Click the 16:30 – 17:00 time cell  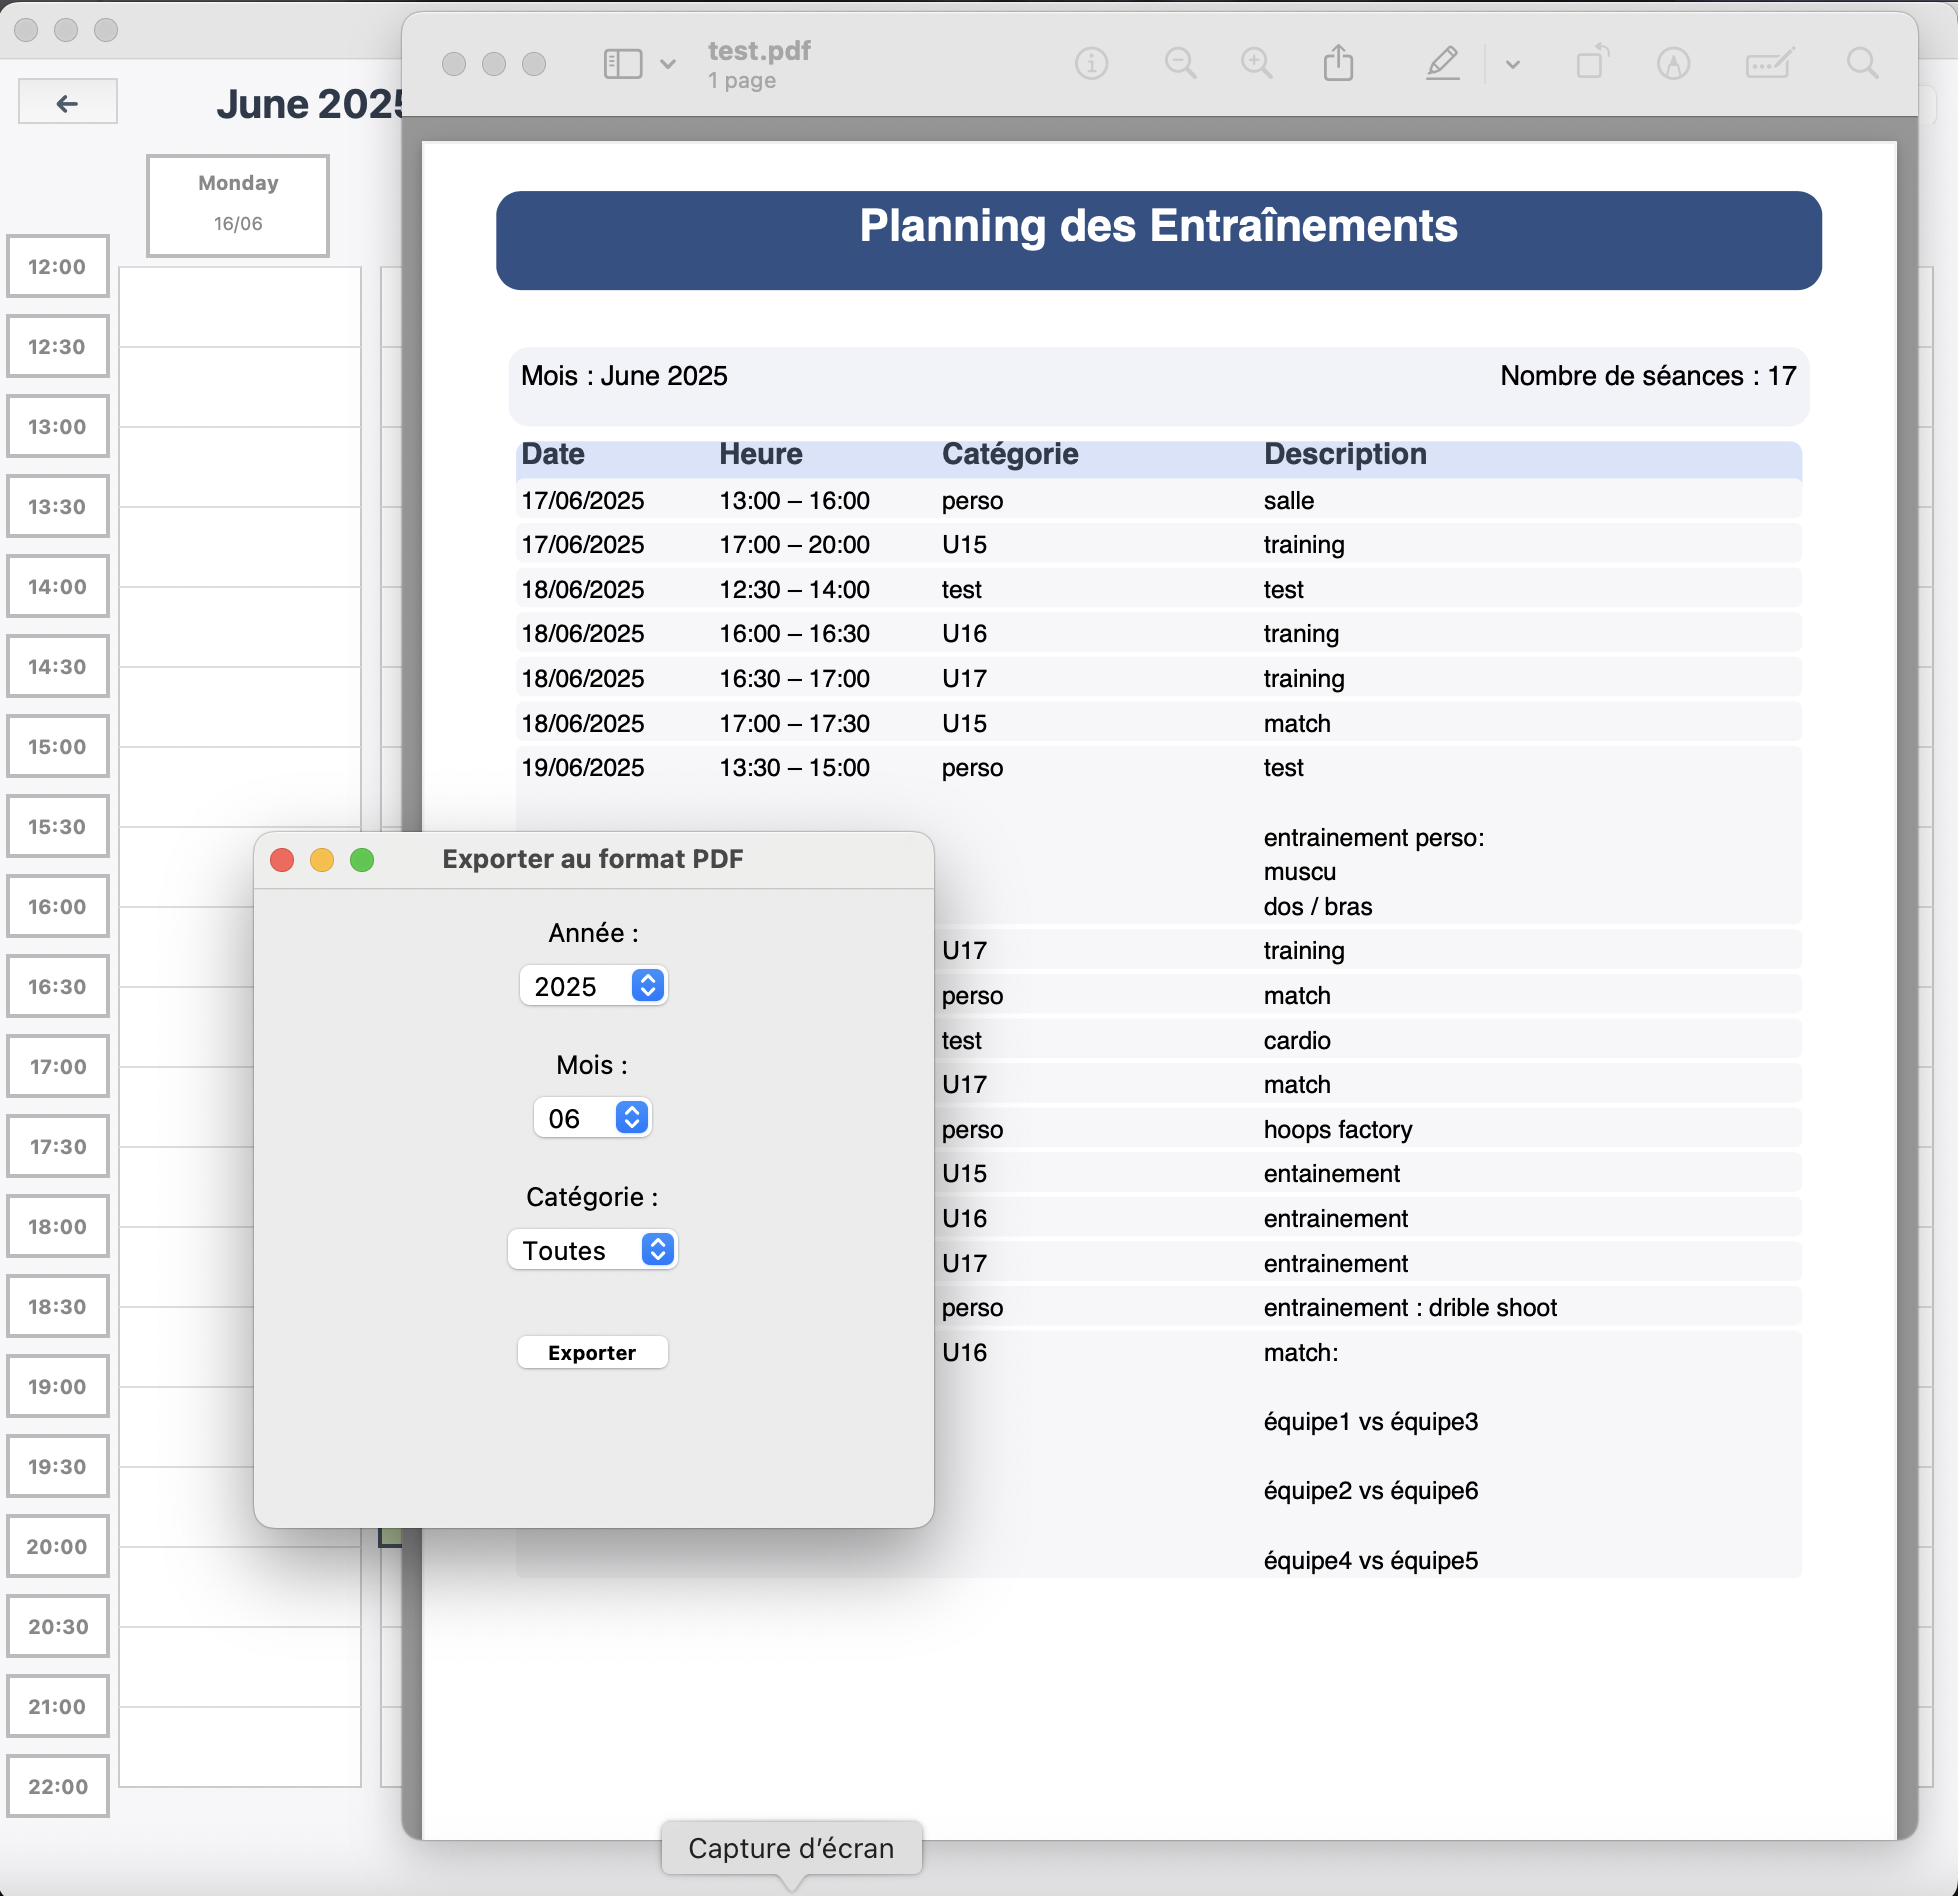point(794,678)
